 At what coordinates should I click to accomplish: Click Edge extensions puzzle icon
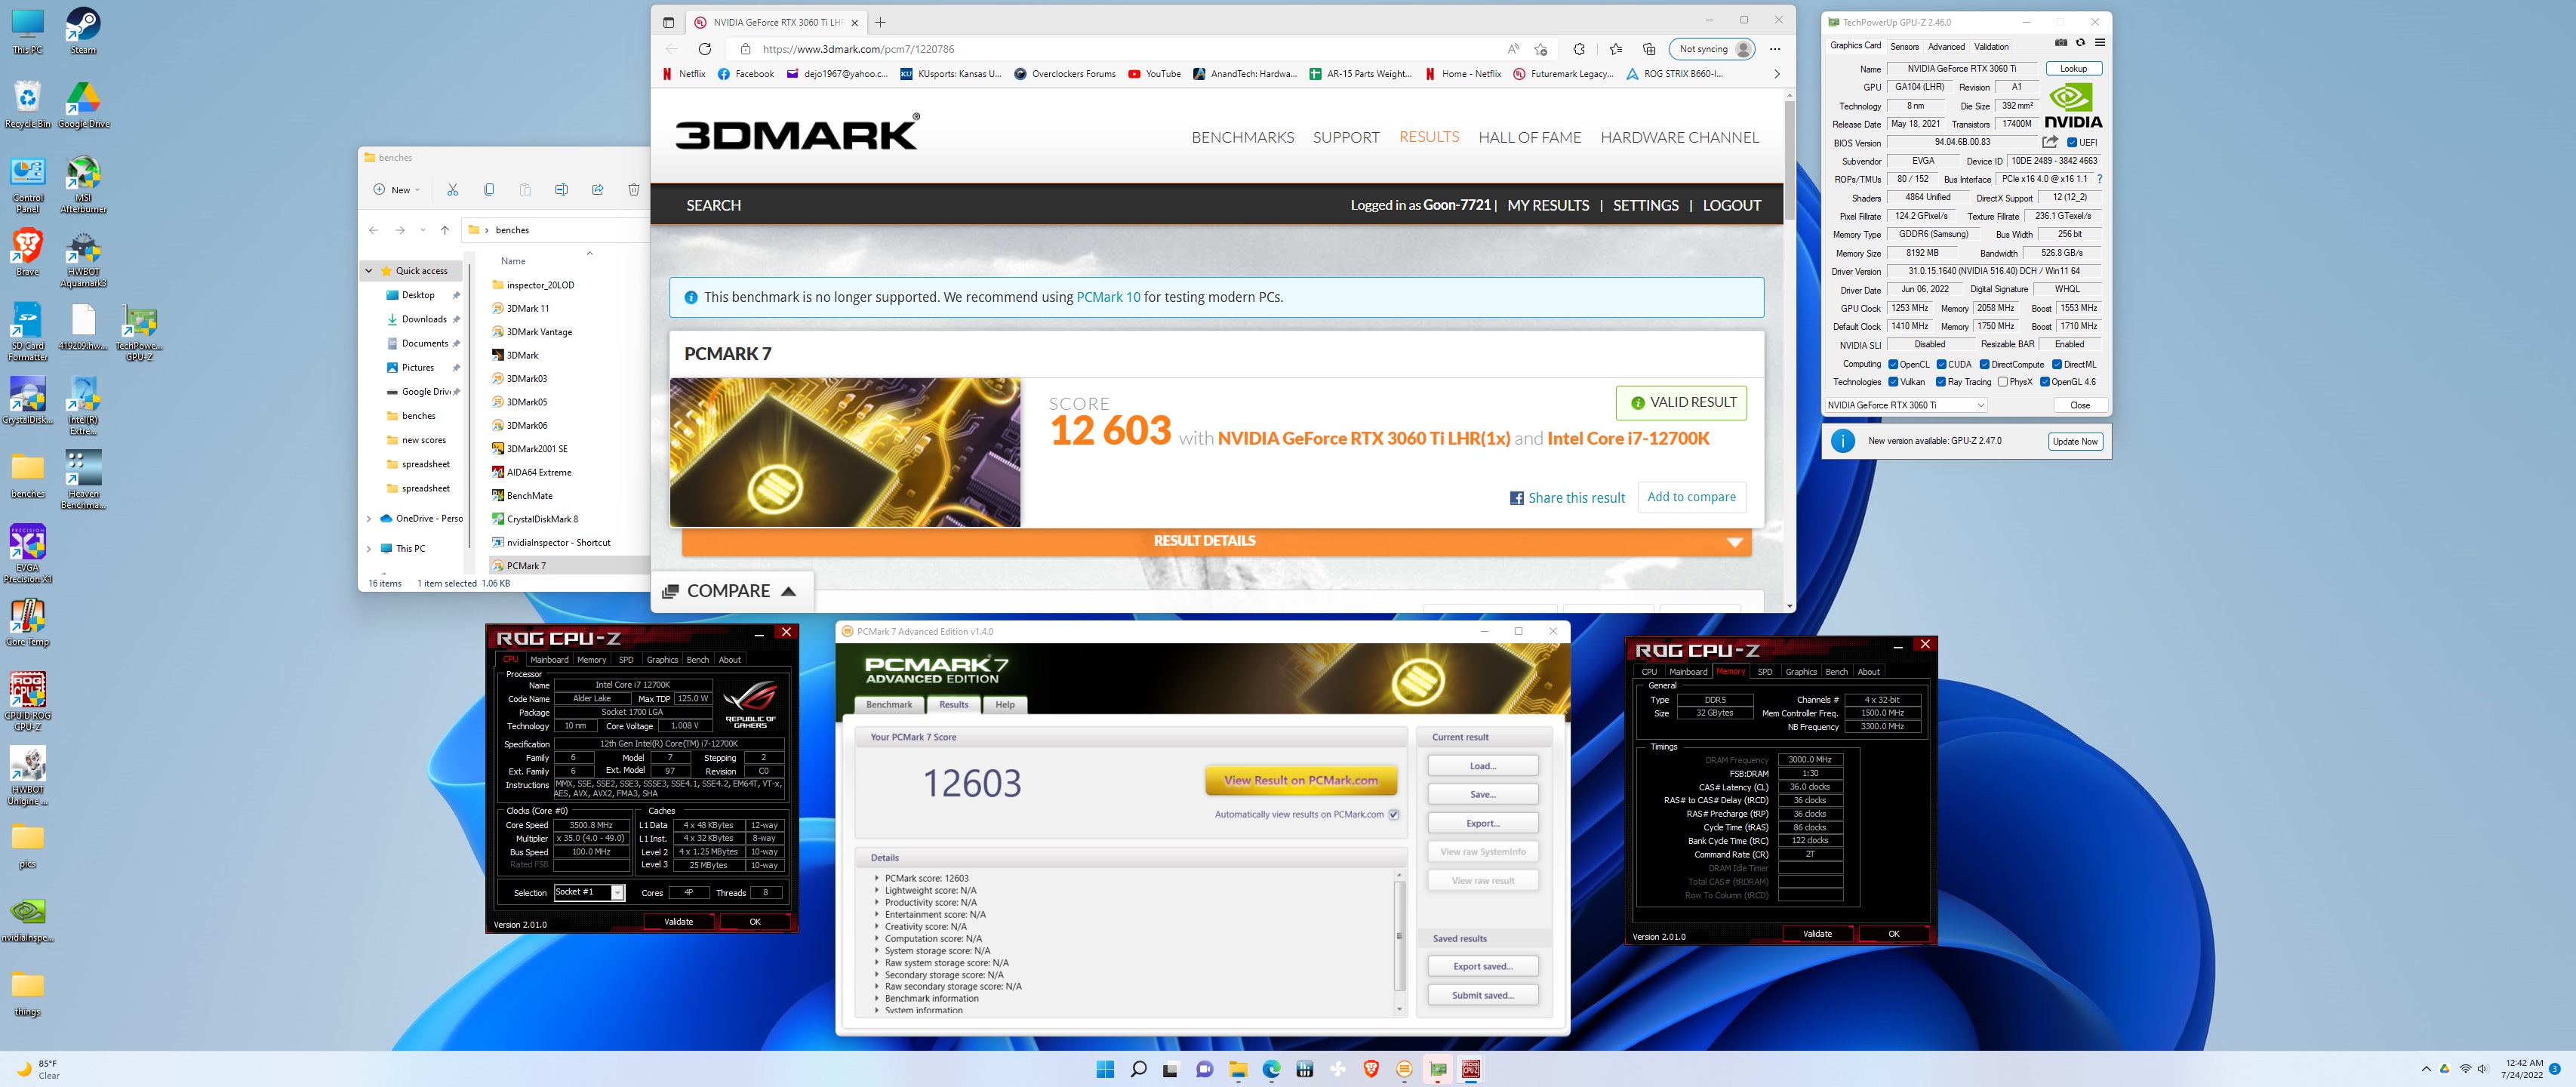(x=1578, y=49)
